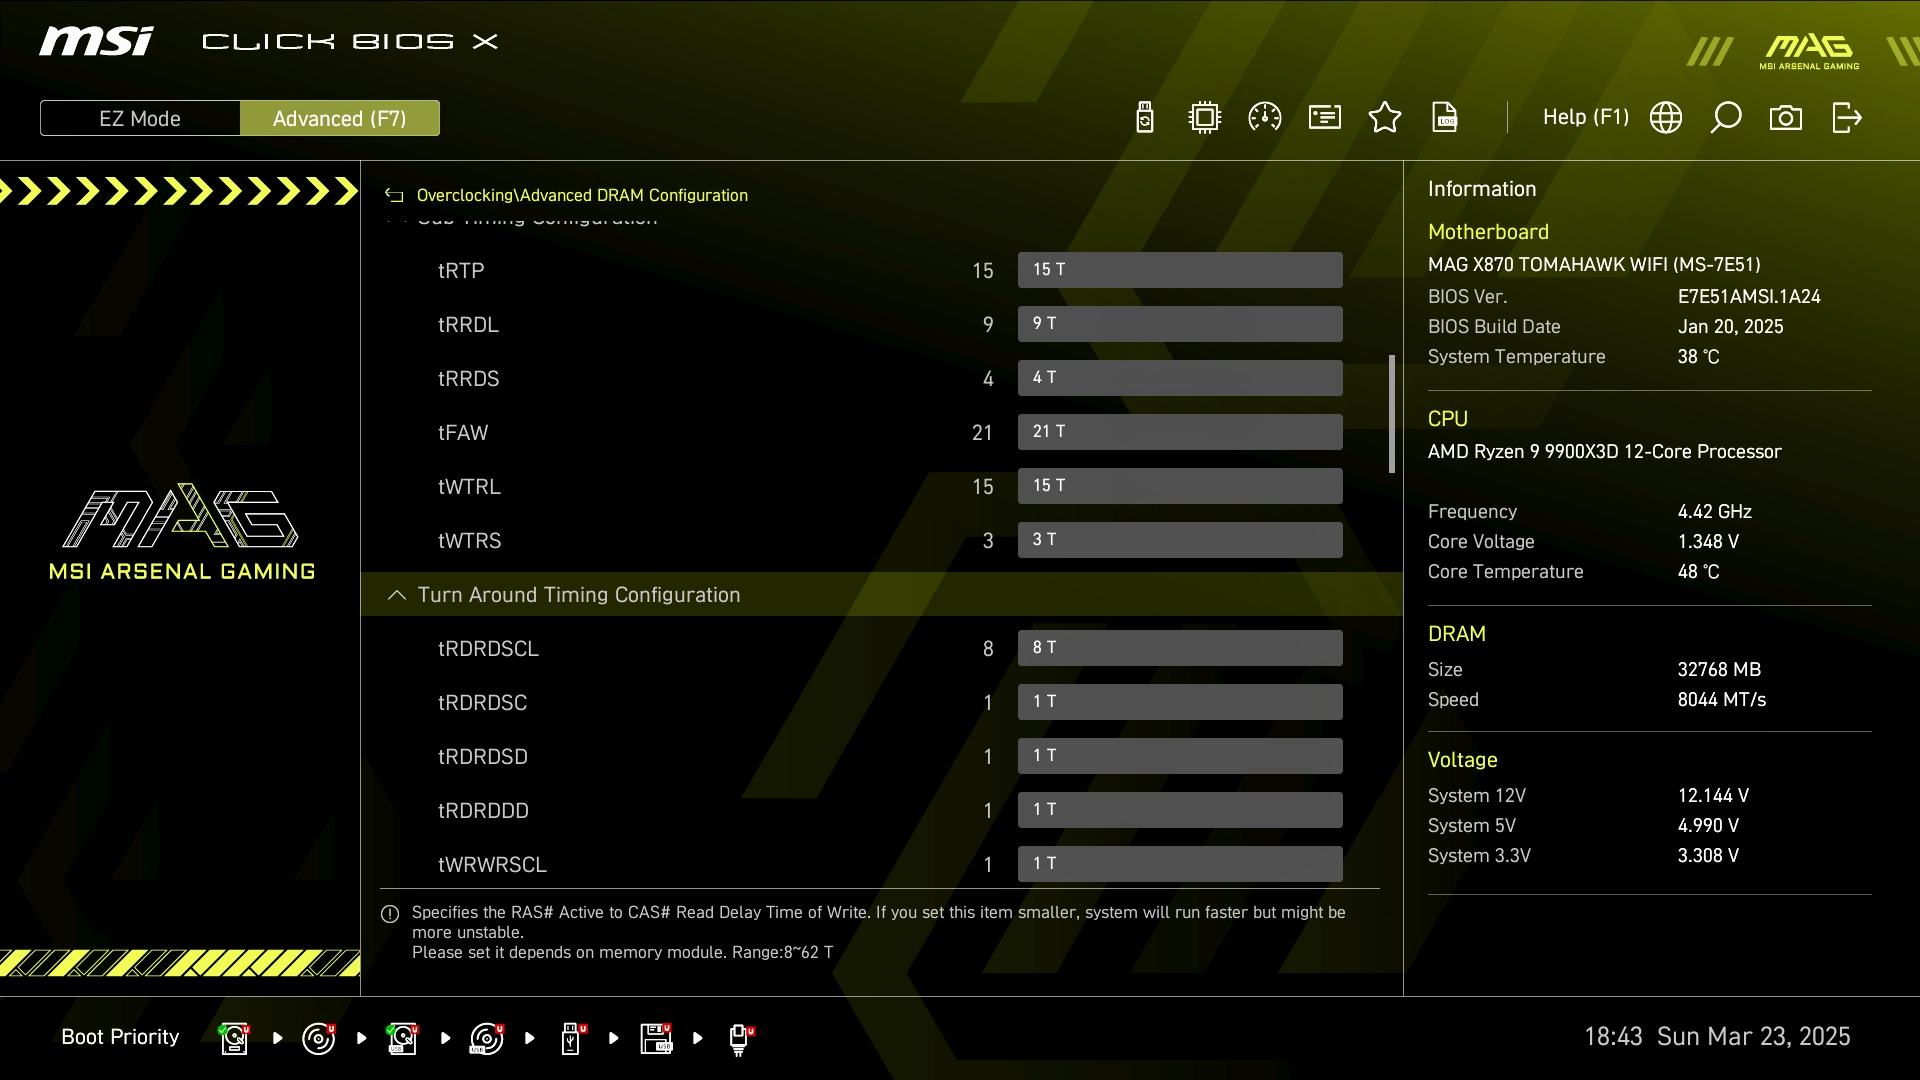Click the CPU chip icon in toolbar

point(1205,118)
